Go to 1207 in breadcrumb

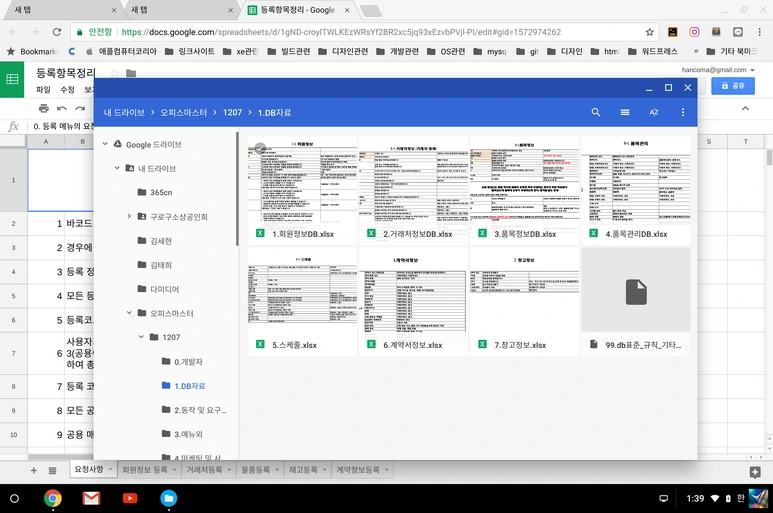[x=232, y=112]
